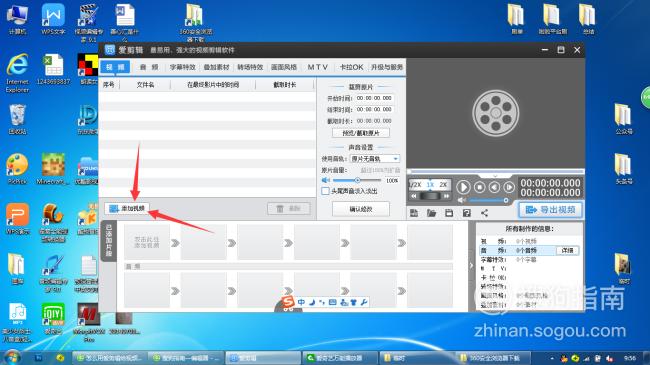This screenshot has width=650, height=365.
Task: Open the WPS文字 desktop icon
Action: (x=53, y=19)
